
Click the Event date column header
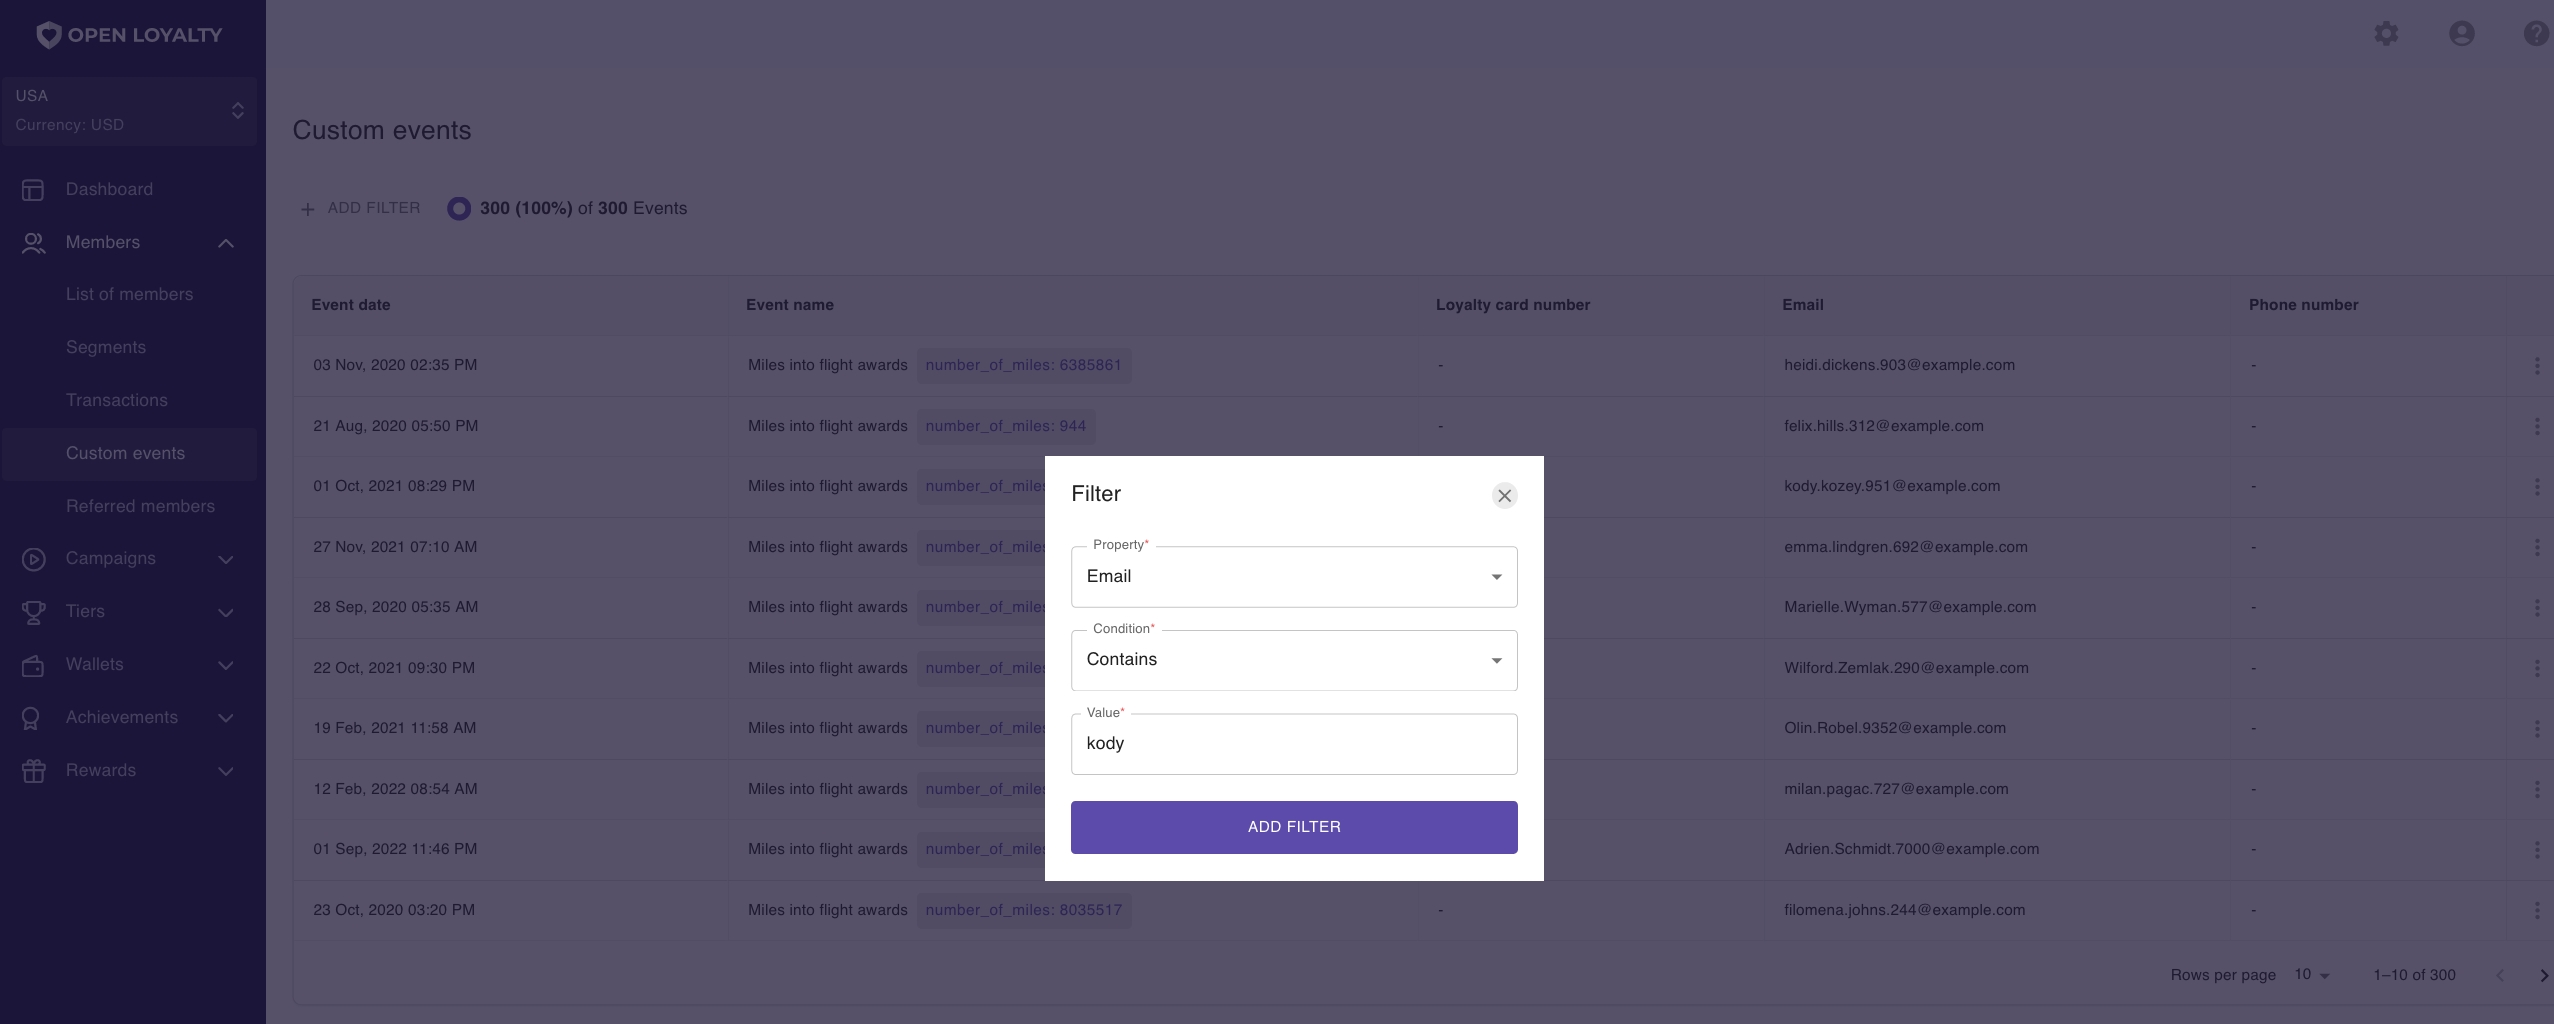point(351,305)
